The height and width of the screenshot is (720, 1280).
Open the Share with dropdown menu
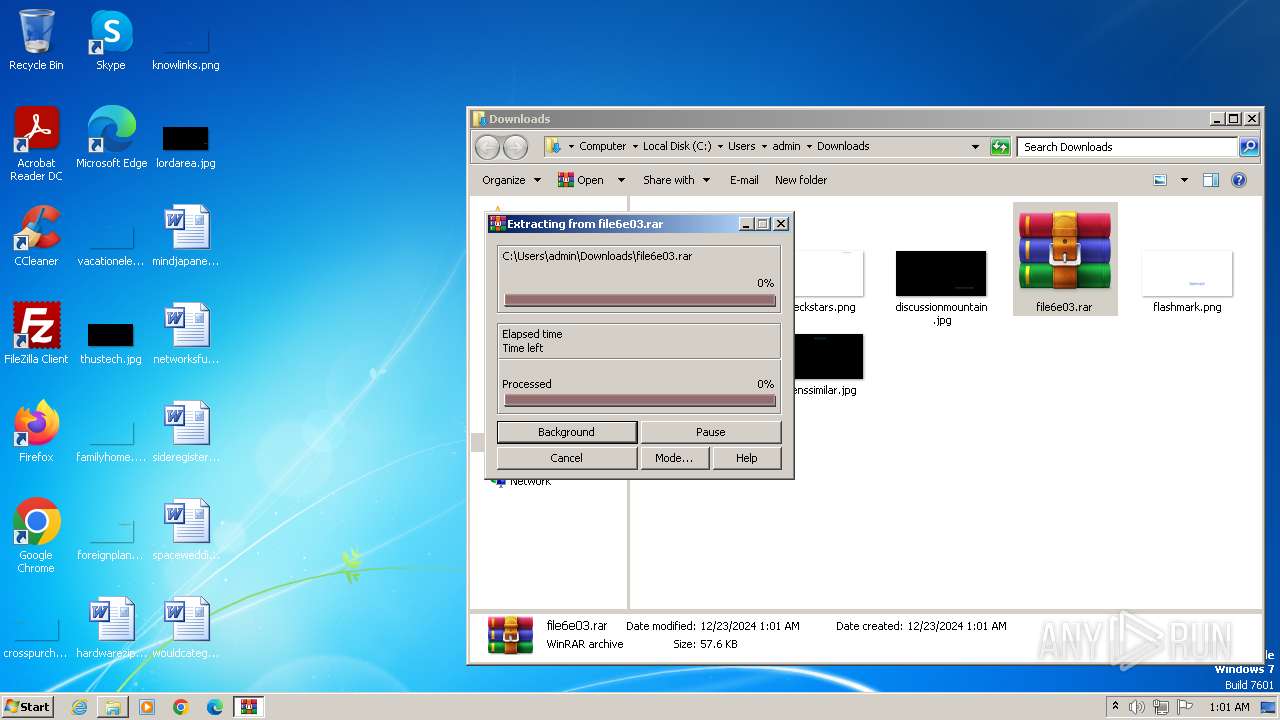tap(677, 180)
